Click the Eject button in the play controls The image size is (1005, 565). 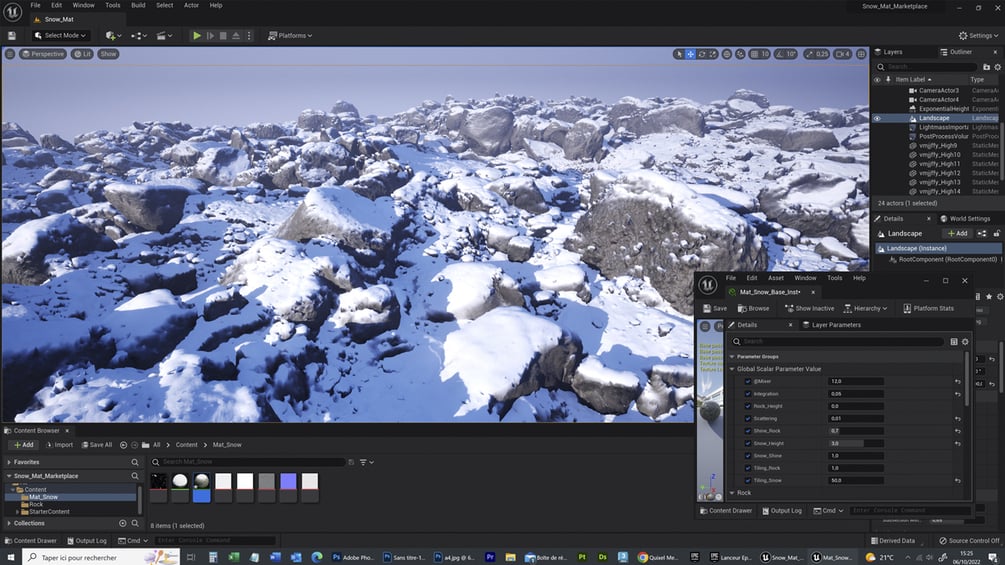pos(236,36)
